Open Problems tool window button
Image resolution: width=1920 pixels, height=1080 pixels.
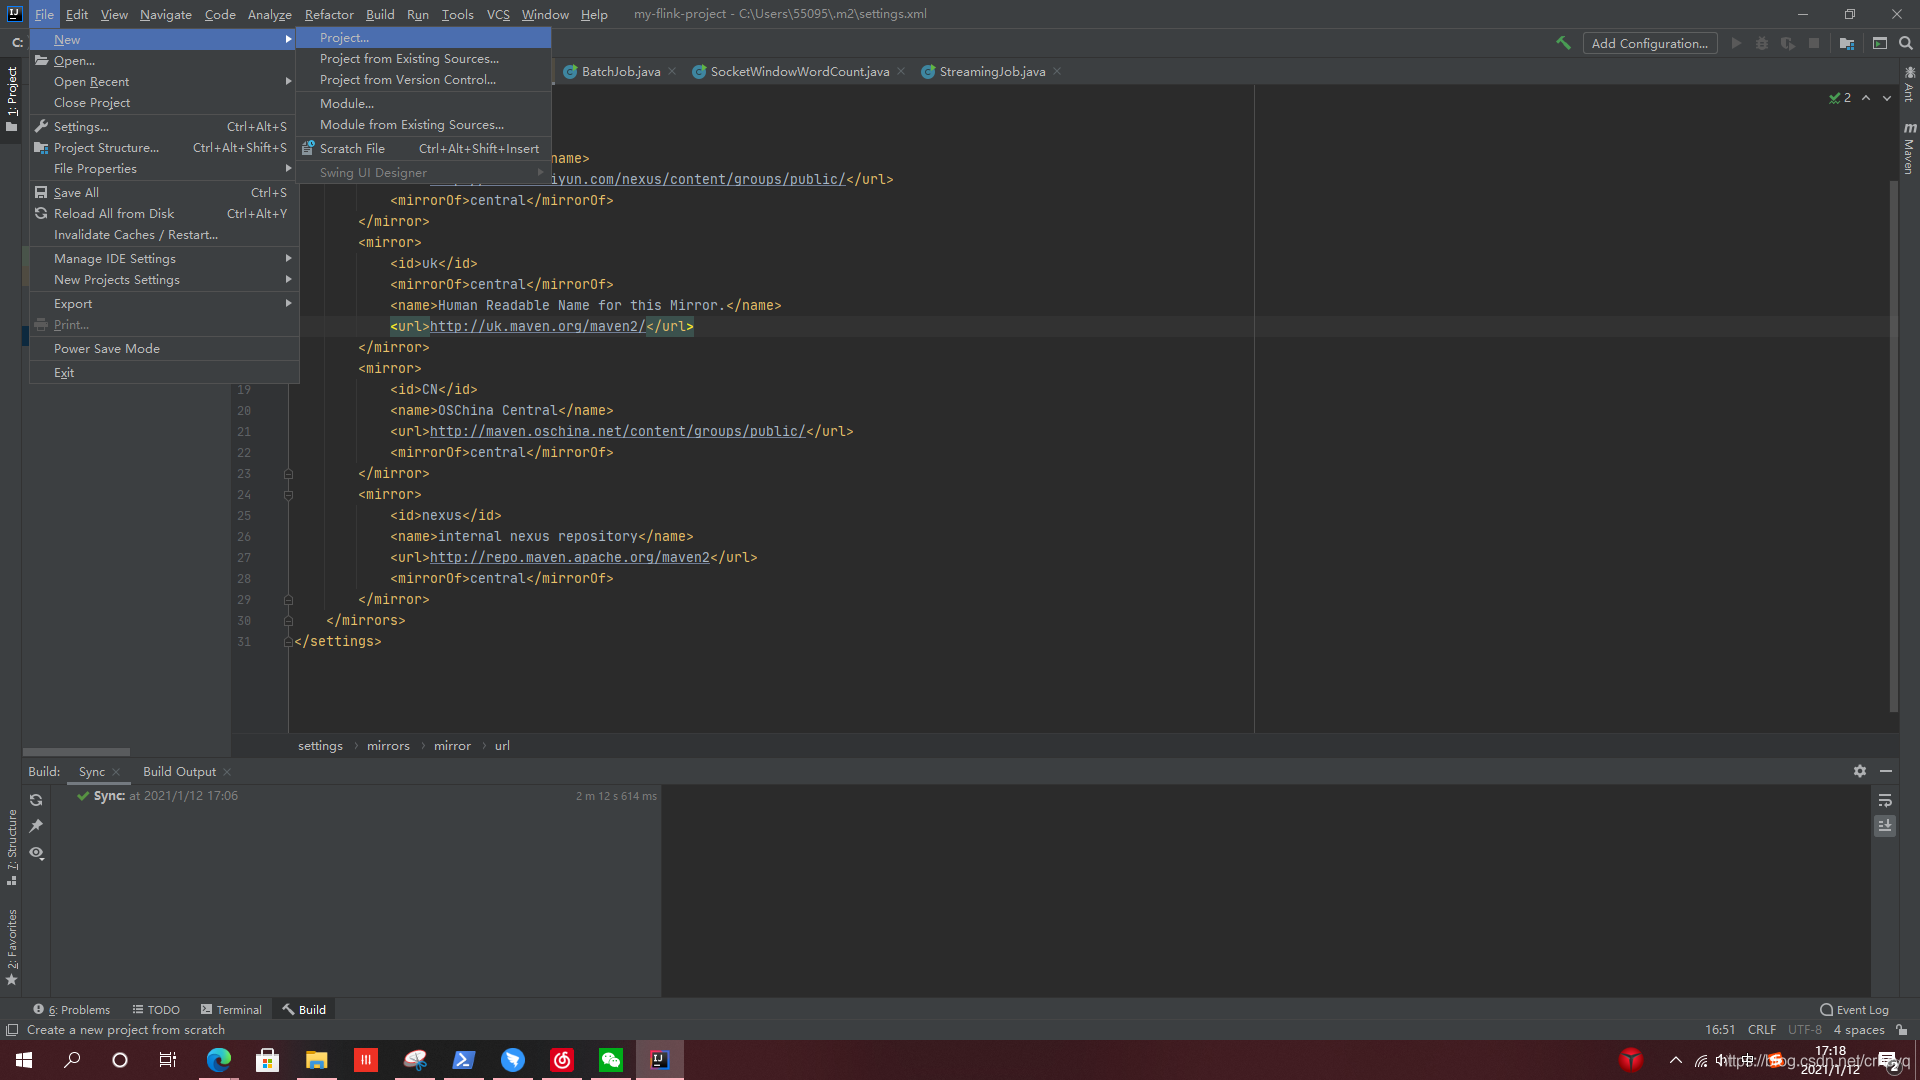pos(72,1010)
